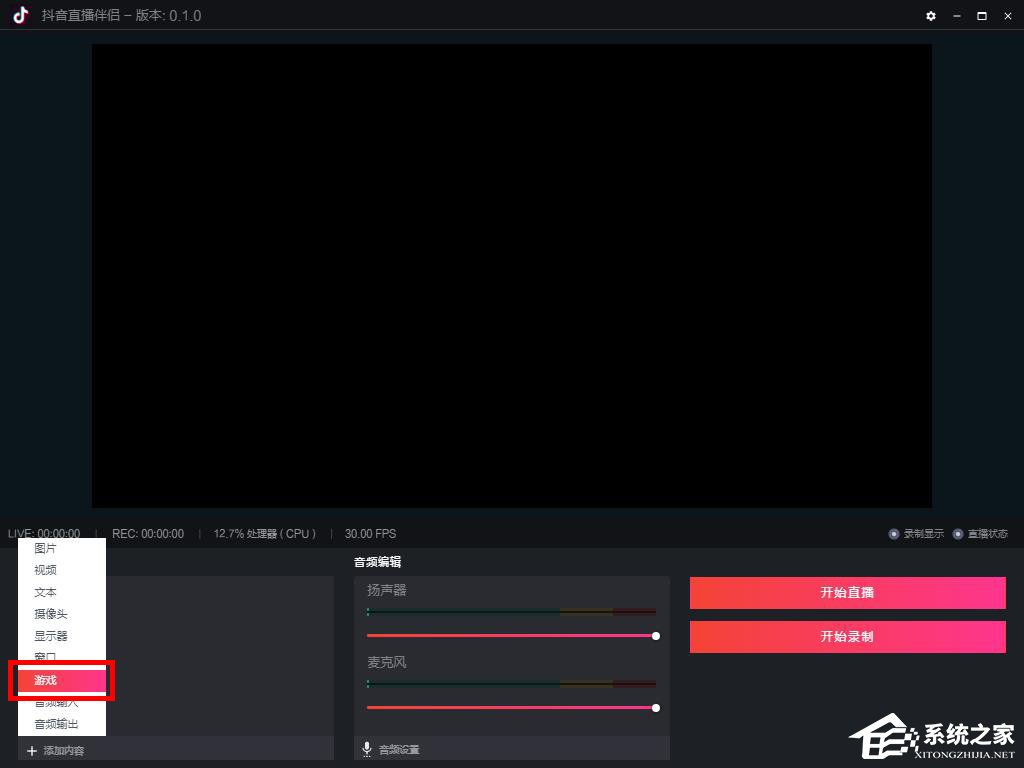Click the 开始录制 button
The image size is (1024, 768).
pos(848,636)
